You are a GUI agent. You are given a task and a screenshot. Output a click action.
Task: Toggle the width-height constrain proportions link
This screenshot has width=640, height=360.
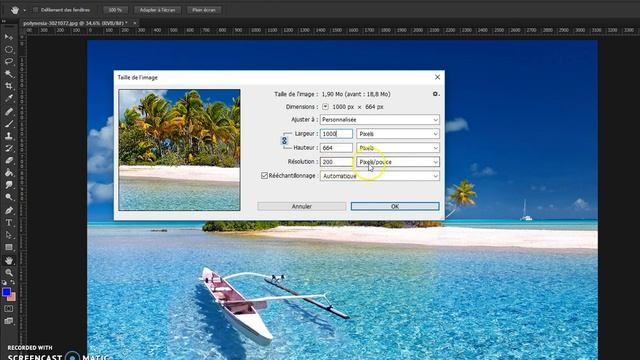(x=284, y=141)
